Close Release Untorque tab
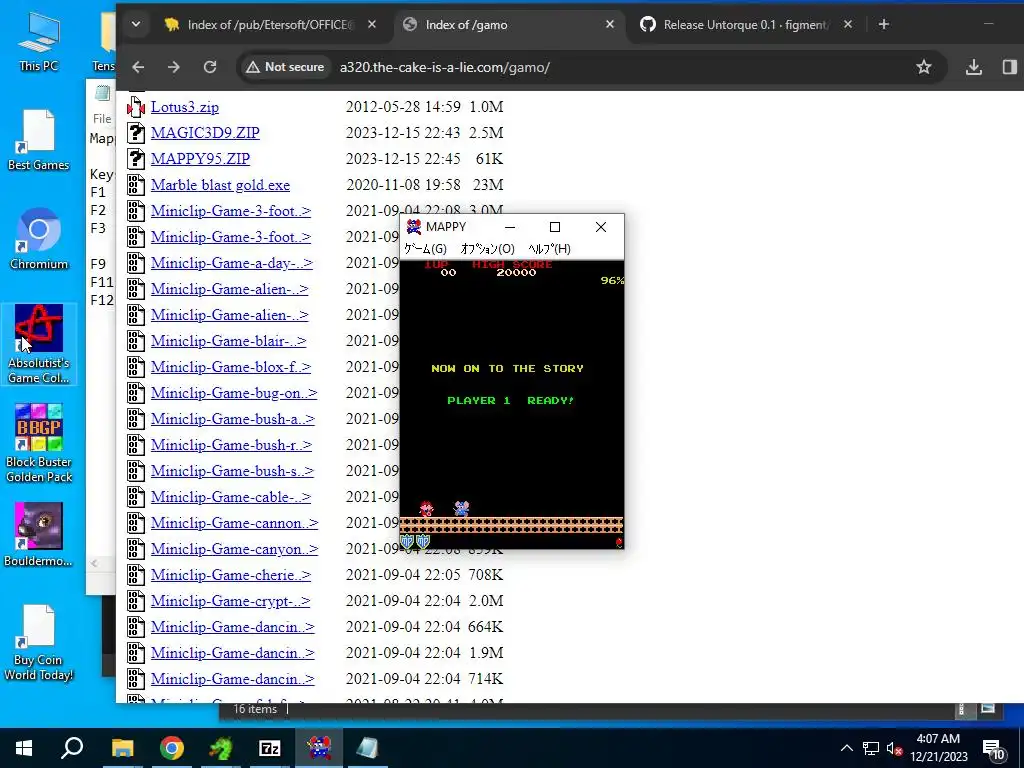The image size is (1024, 768). tap(848, 24)
